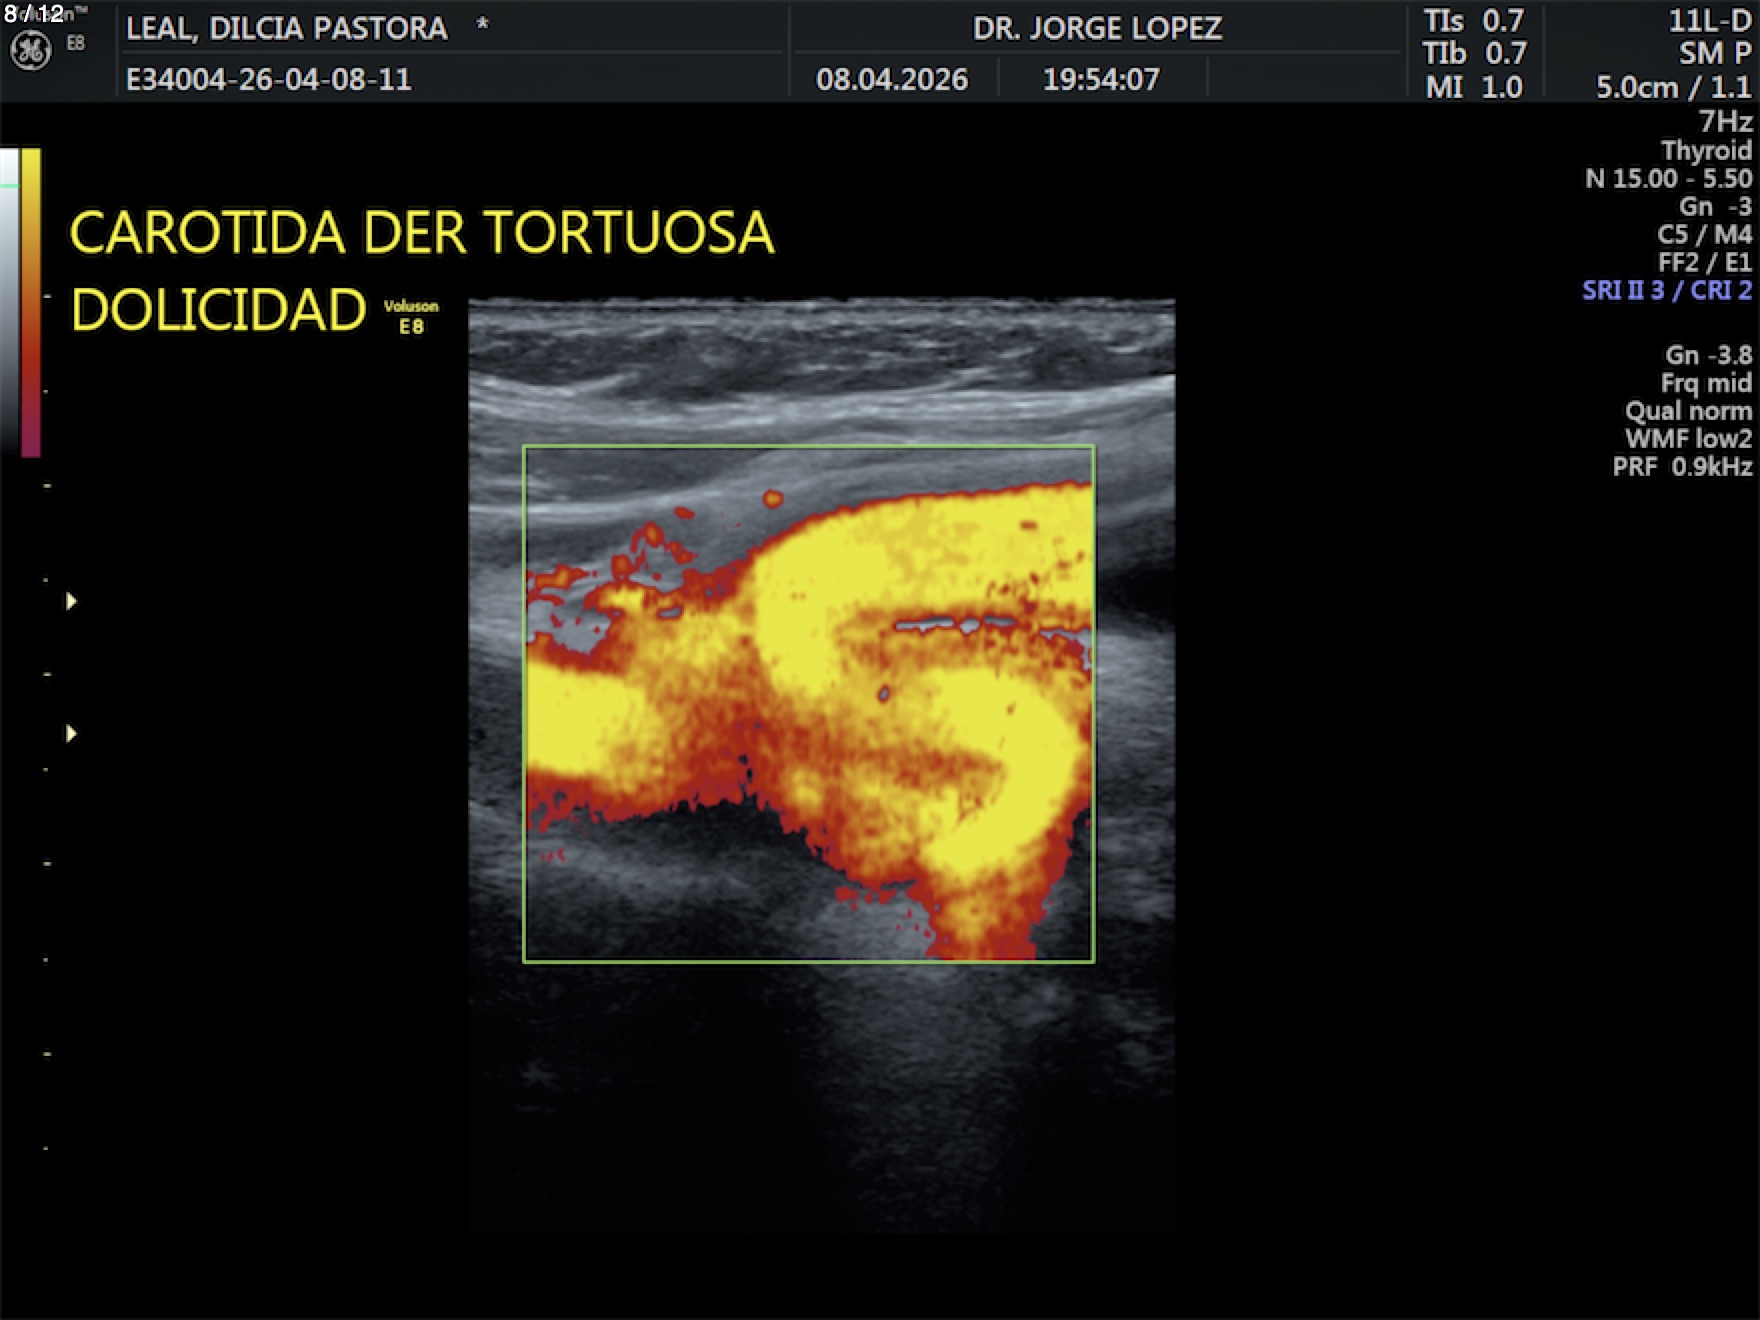
Task: Click the power Doppler color scale bar
Action: pos(31,300)
